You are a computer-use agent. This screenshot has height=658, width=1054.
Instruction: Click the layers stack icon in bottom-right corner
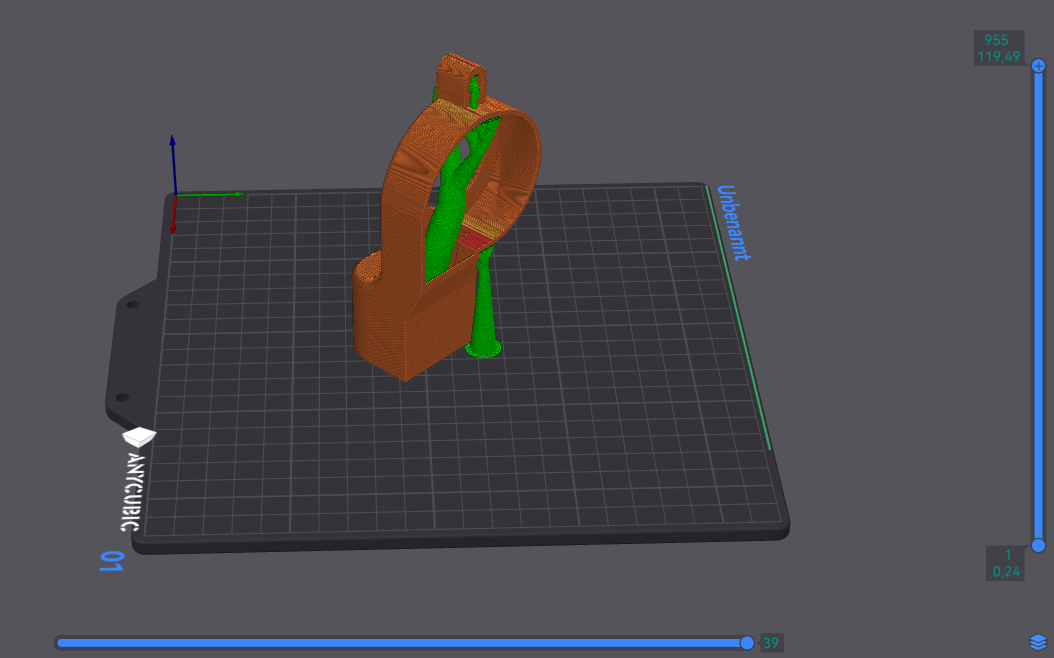coord(1038,643)
